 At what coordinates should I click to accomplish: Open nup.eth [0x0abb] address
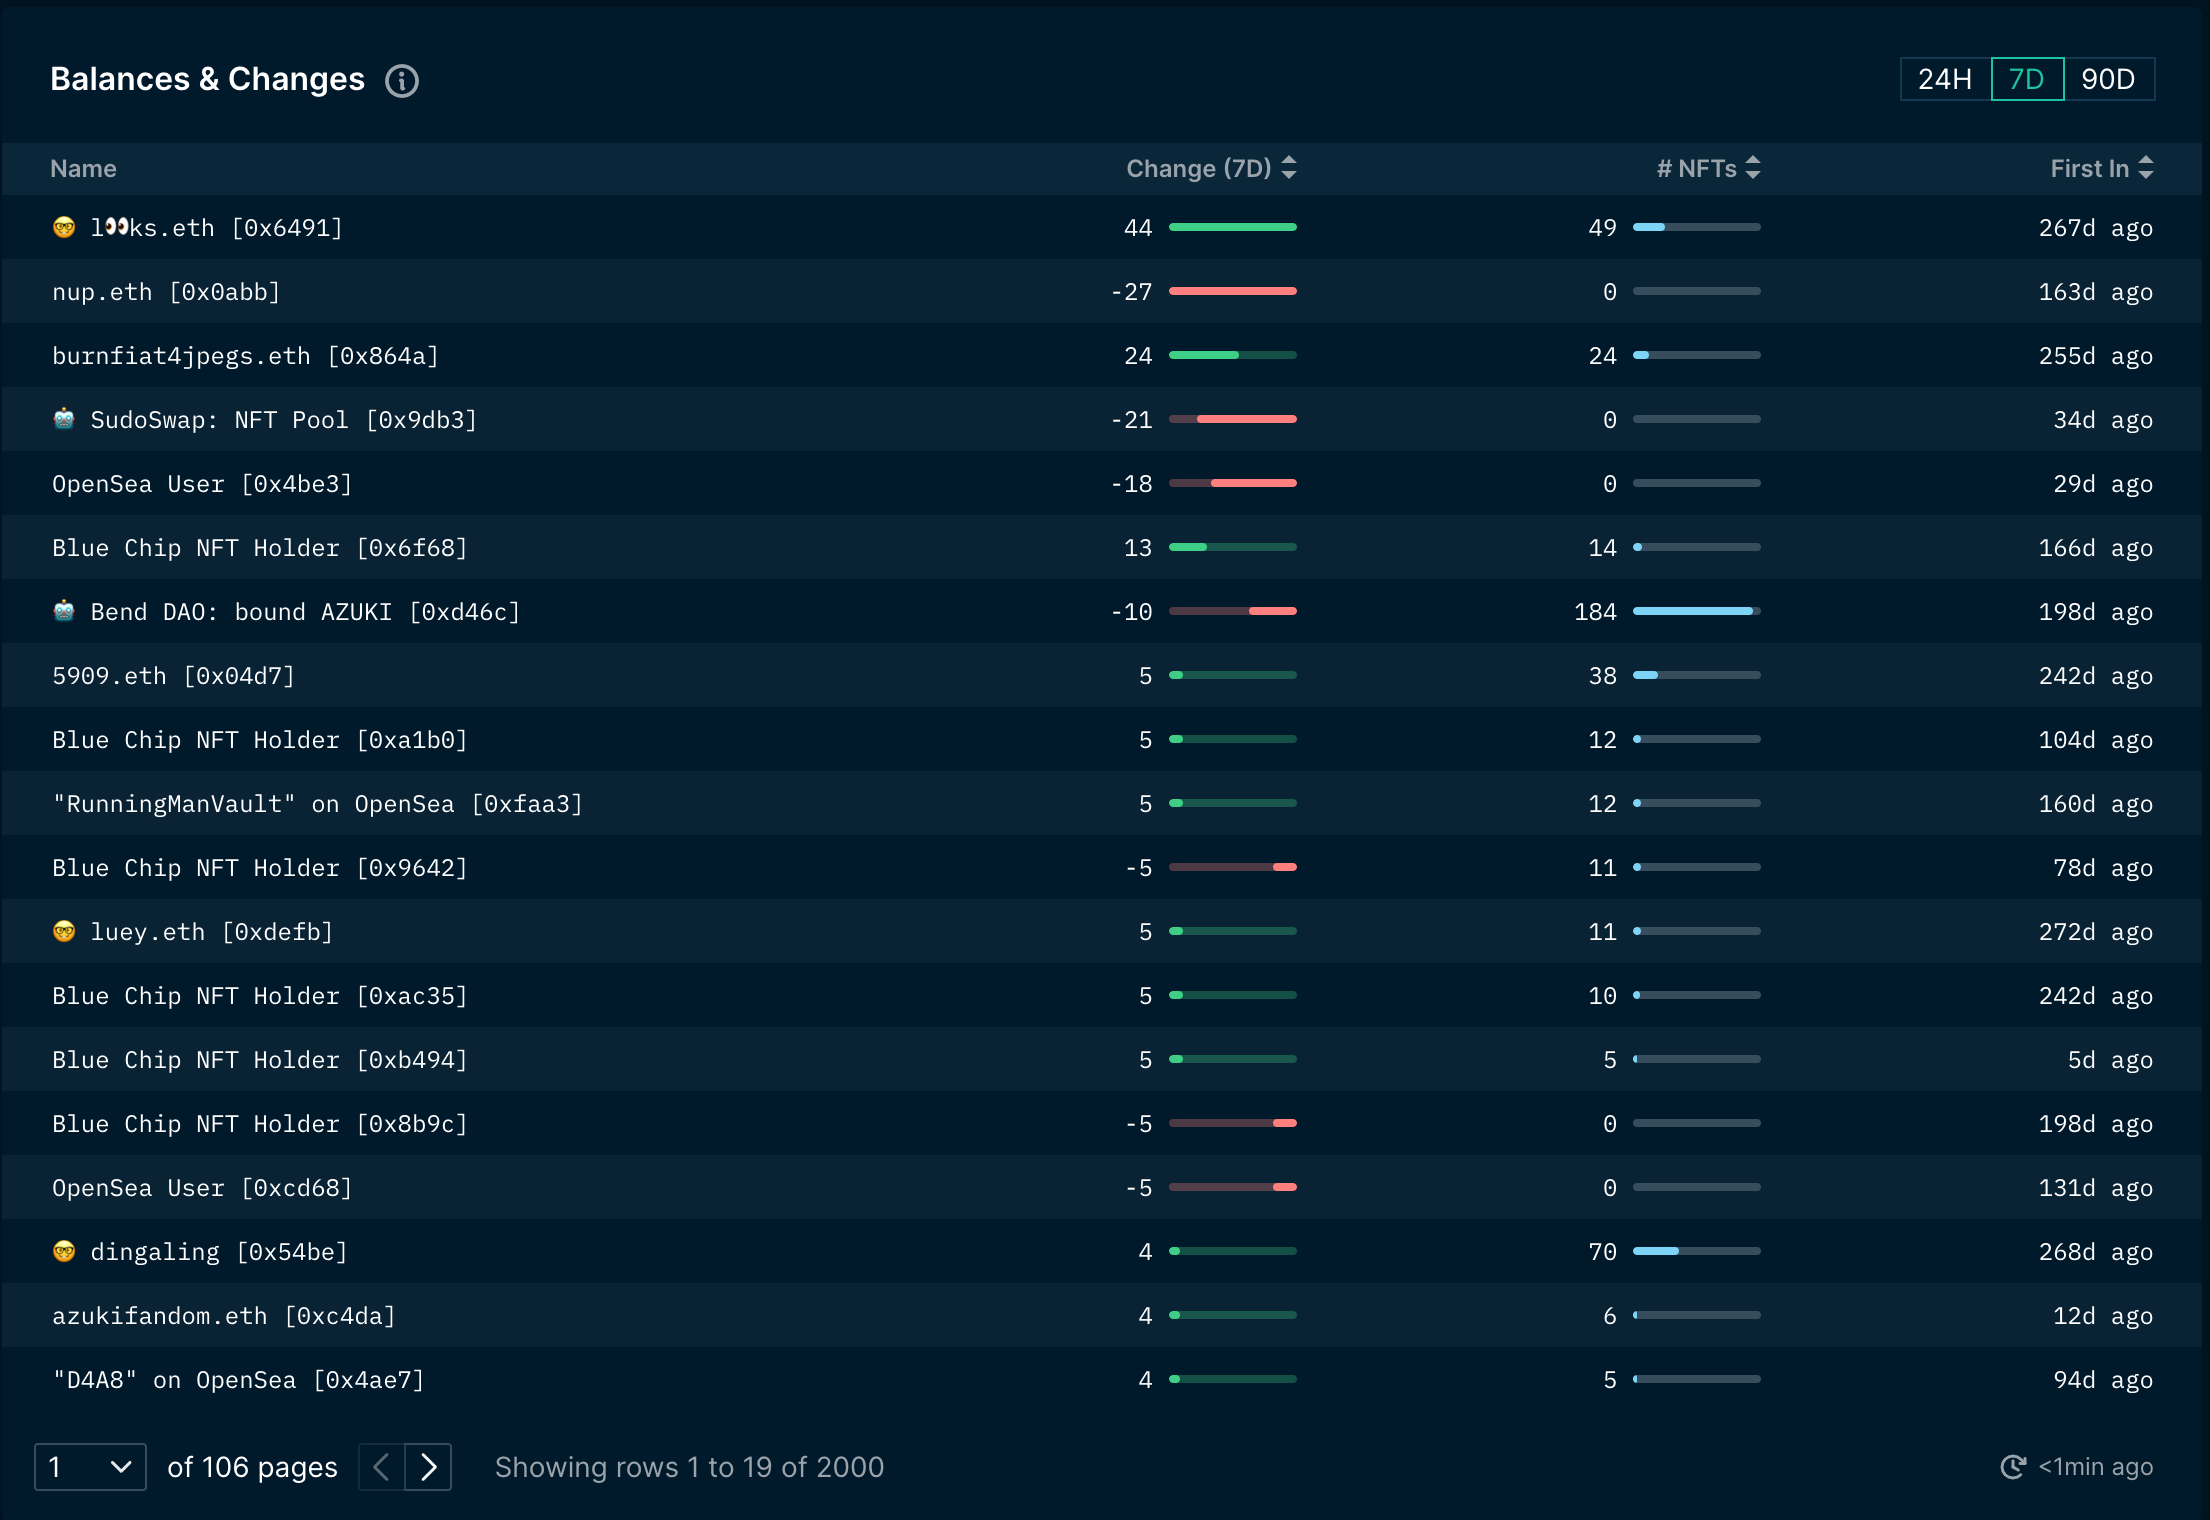tap(166, 292)
